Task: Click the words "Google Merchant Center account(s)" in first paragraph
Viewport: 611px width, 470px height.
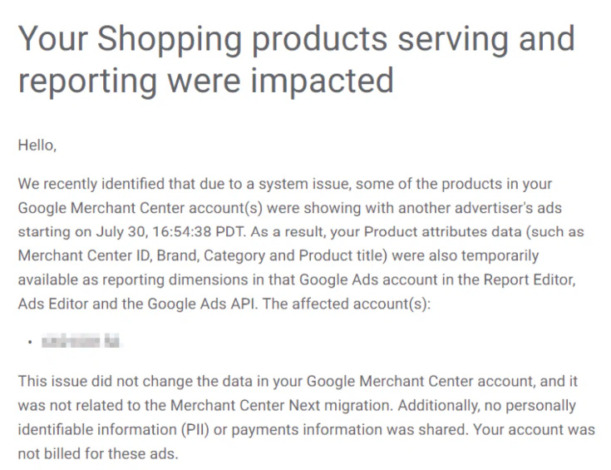Action: 140,208
